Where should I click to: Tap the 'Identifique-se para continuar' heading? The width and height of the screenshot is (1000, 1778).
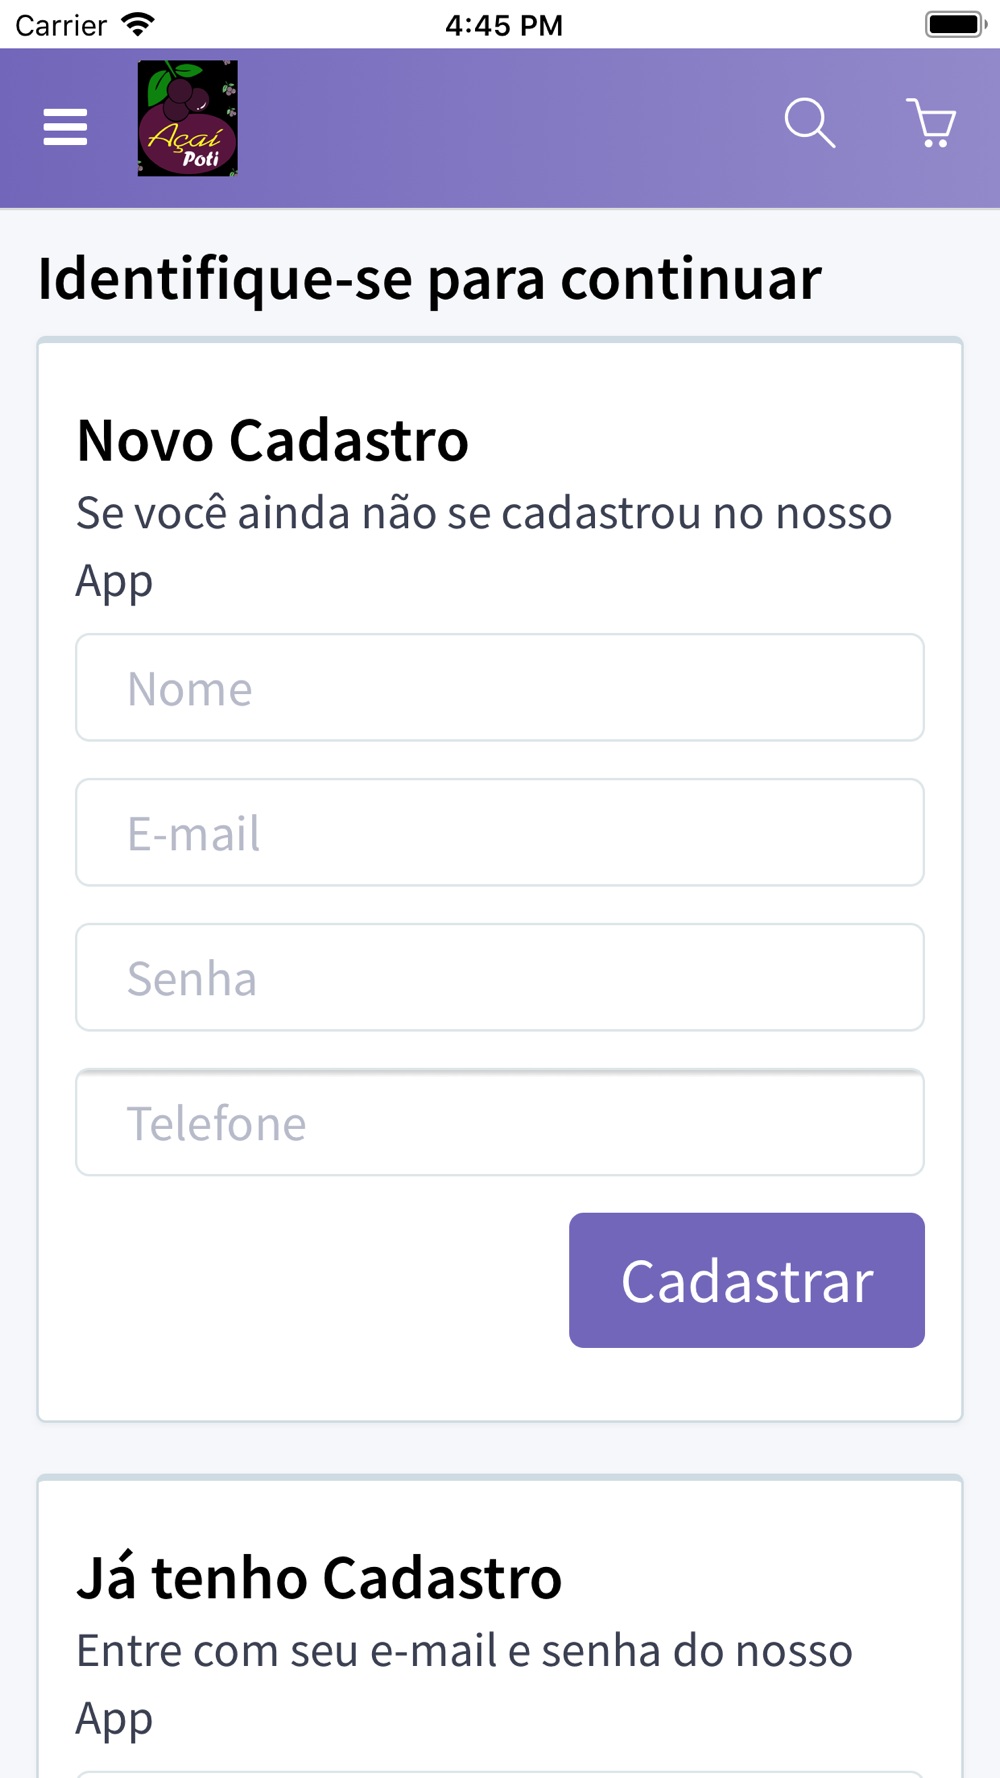coord(430,278)
